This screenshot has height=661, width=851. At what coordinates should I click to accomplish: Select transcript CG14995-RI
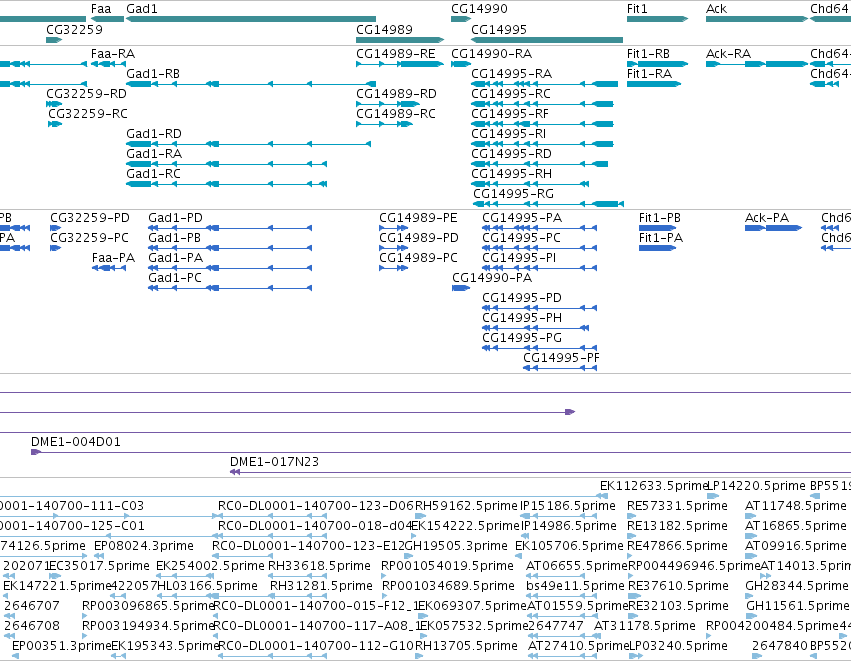click(542, 144)
